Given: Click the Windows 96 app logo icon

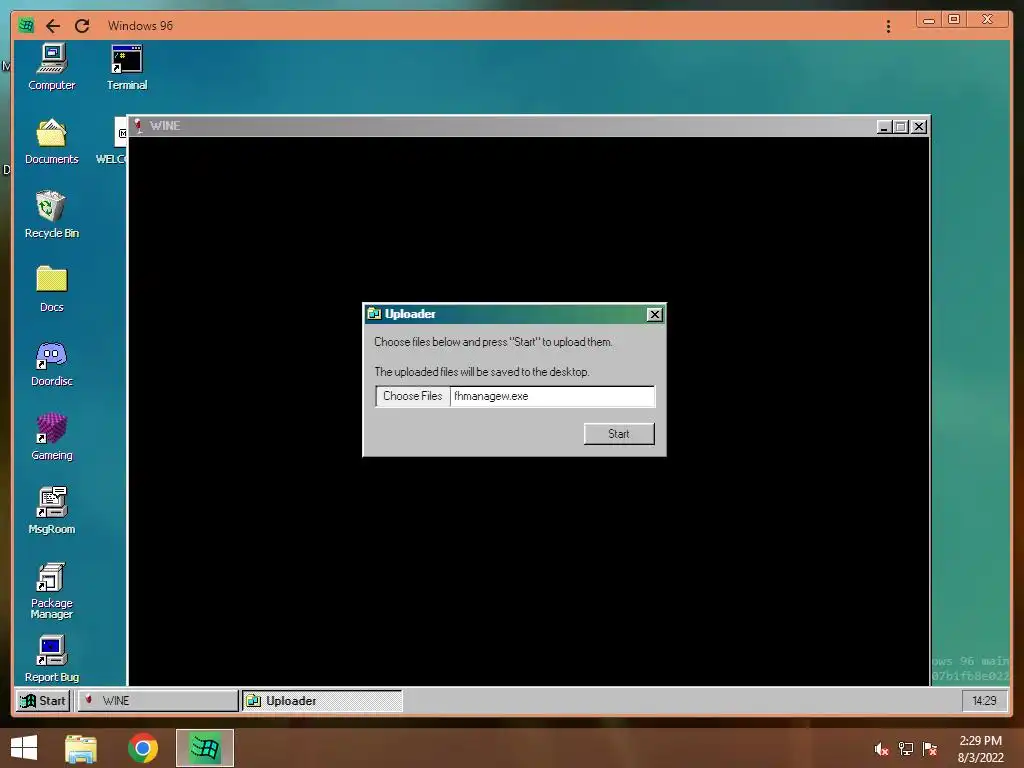Looking at the screenshot, I should click(26, 25).
